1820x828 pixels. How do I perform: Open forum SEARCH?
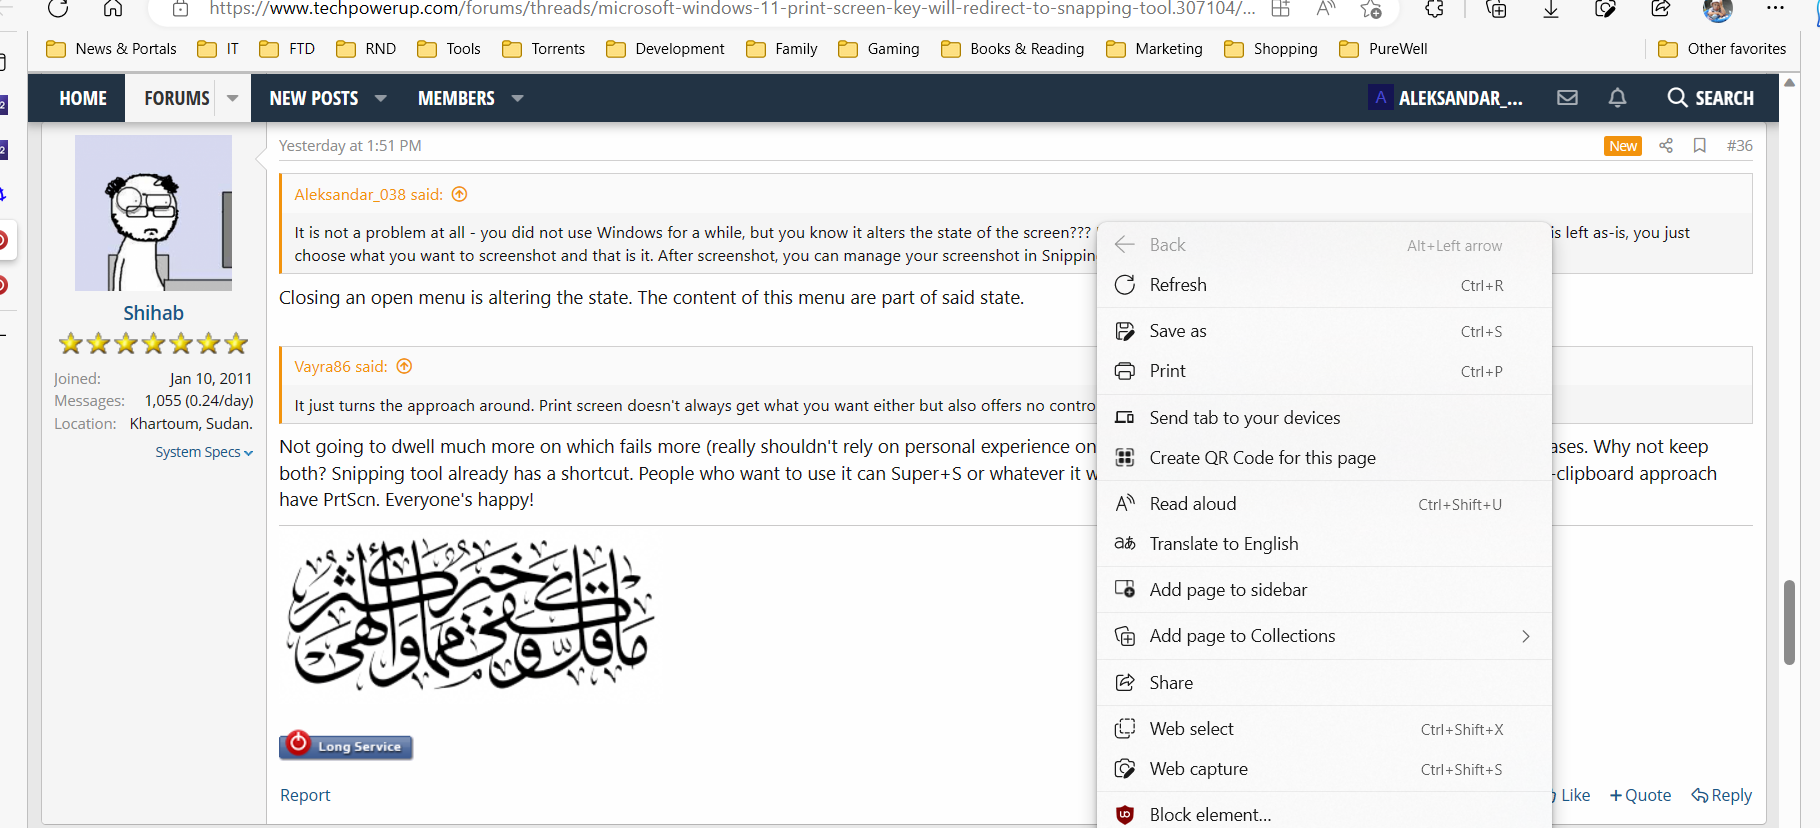[1710, 98]
